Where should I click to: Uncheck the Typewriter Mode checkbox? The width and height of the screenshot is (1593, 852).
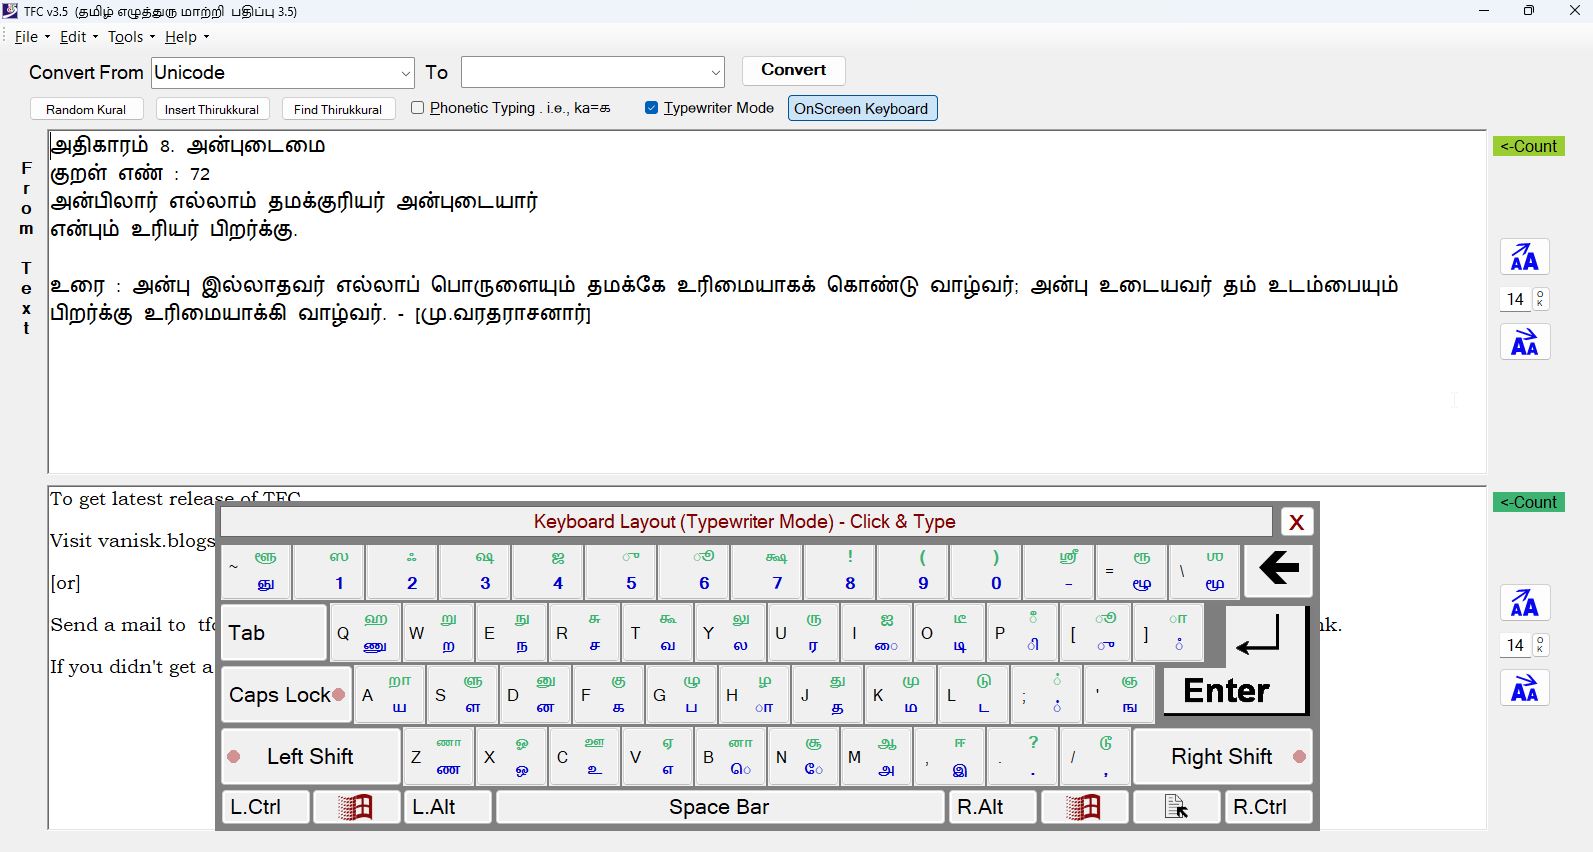tap(652, 108)
